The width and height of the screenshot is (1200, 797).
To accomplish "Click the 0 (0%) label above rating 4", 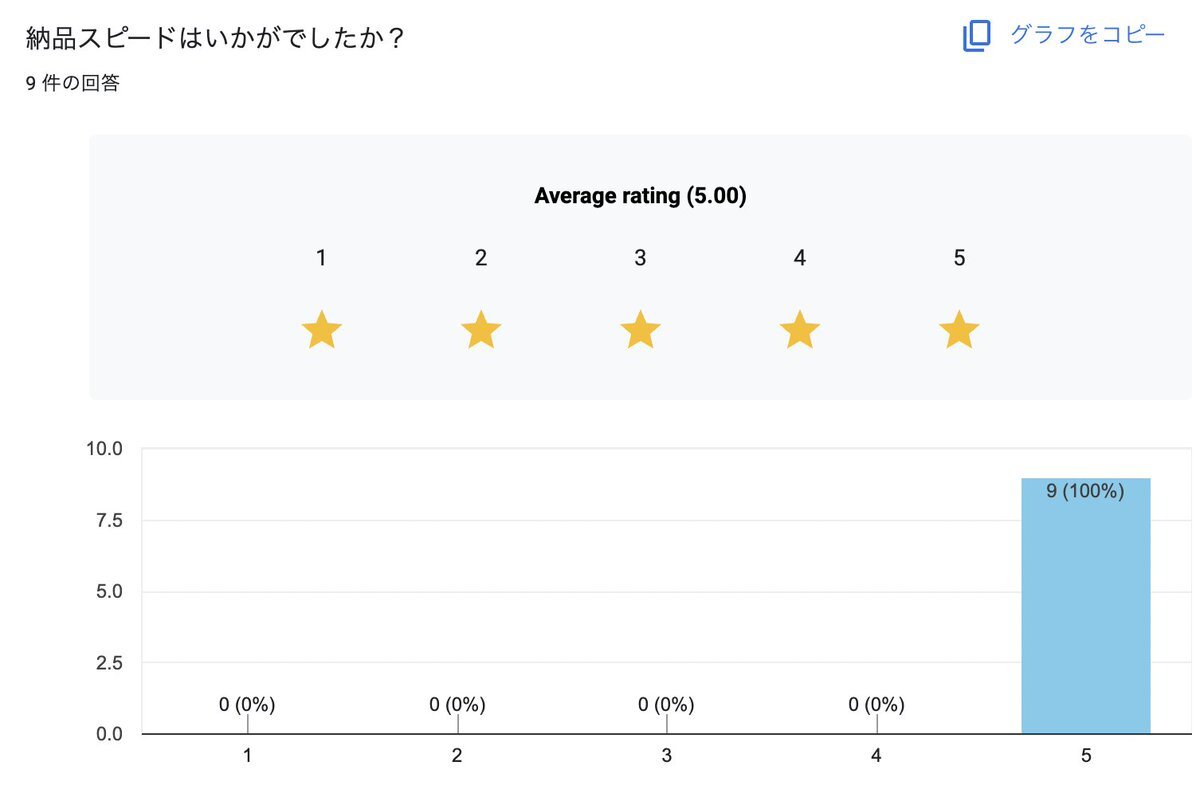I will 876,705.
